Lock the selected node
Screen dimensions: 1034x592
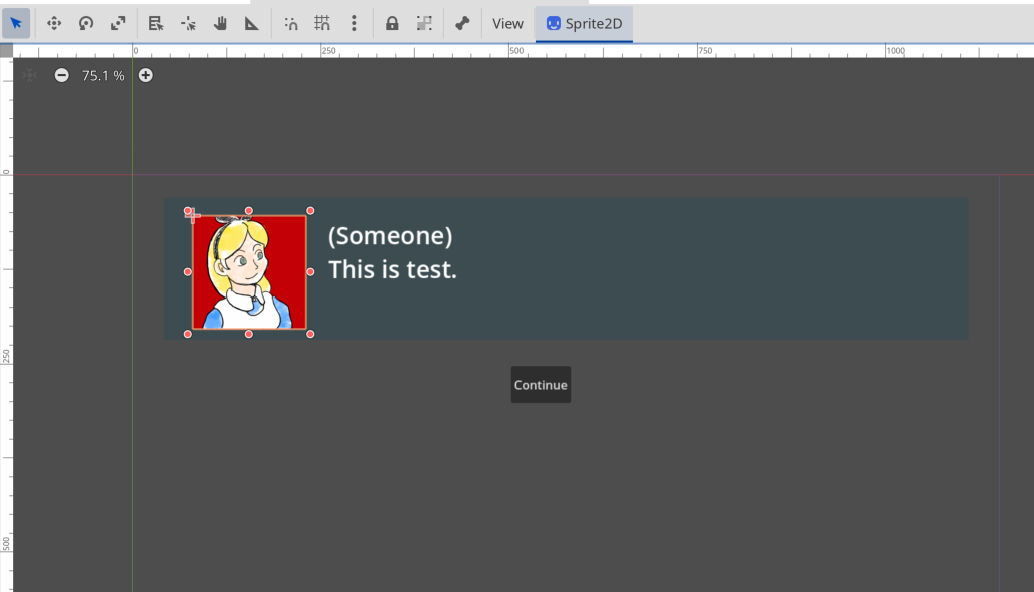[392, 24]
